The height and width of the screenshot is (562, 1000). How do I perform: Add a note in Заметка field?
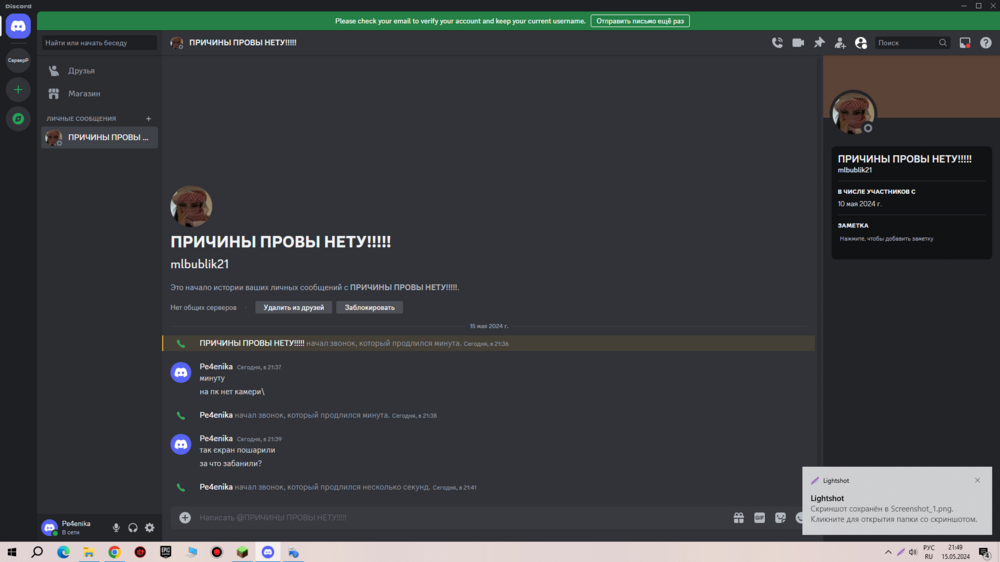tap(911, 239)
